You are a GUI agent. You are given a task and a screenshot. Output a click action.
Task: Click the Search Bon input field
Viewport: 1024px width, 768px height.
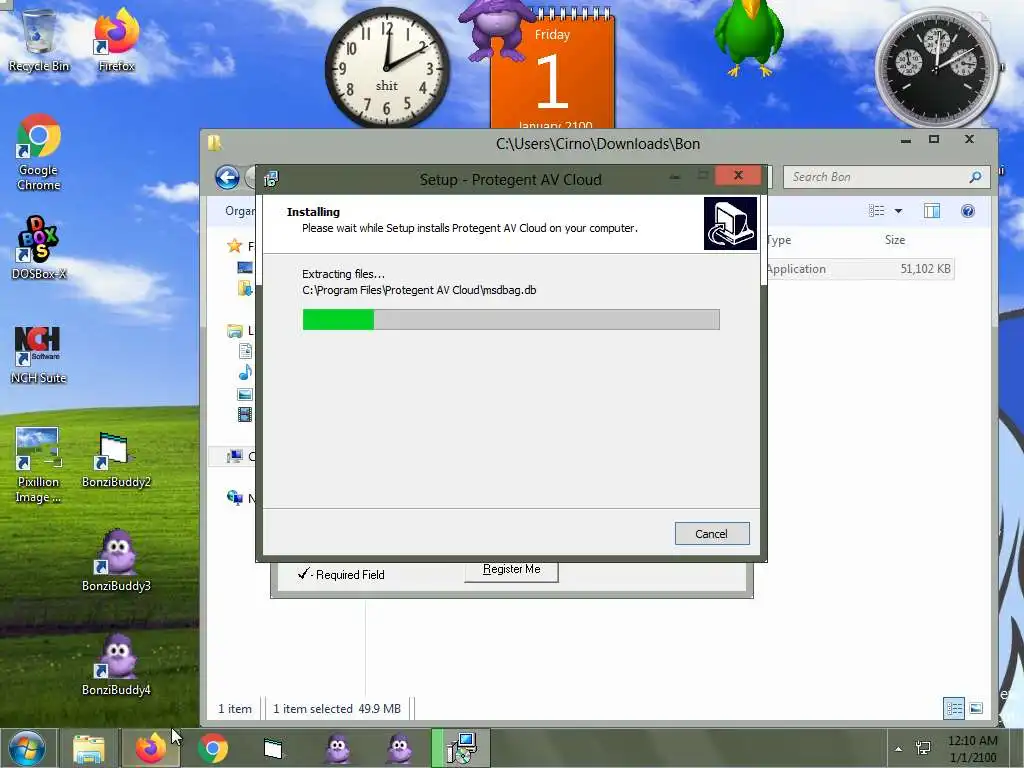[875, 177]
